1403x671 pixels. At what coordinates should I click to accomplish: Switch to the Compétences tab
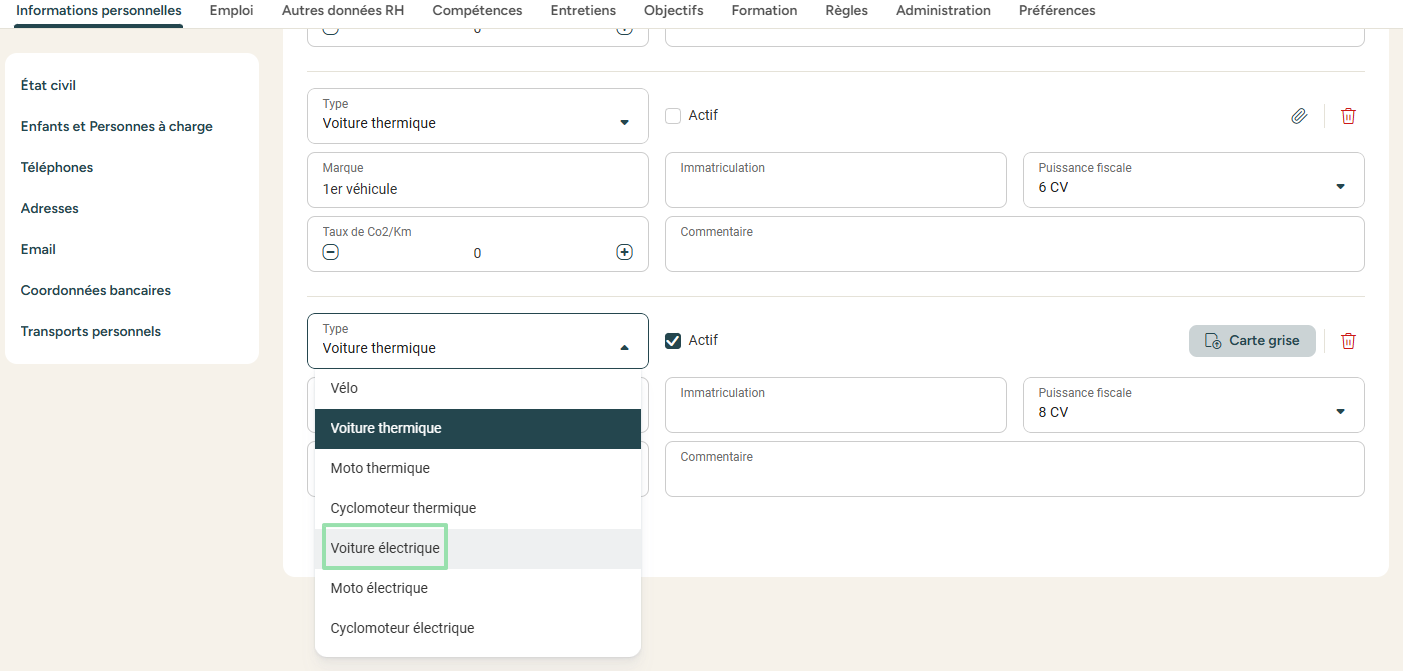pos(477,11)
